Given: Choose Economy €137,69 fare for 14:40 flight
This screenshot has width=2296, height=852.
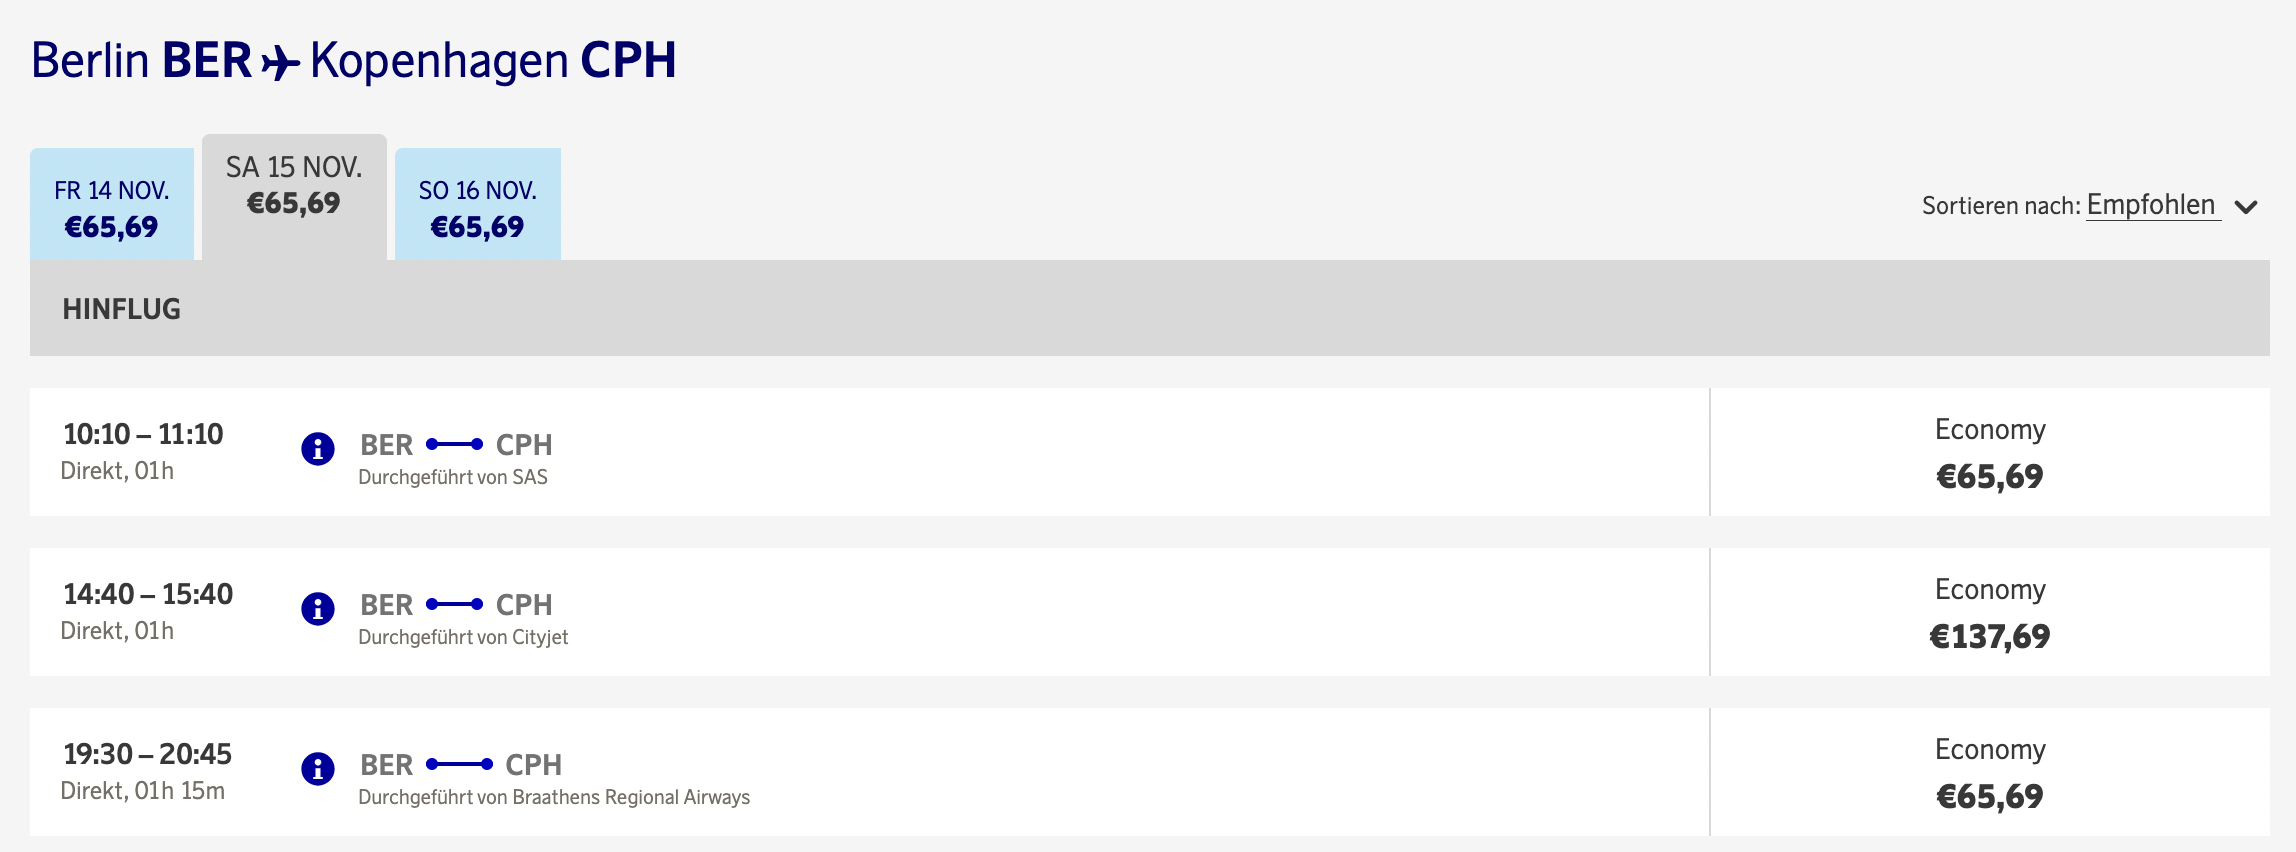Looking at the screenshot, I should point(1989,614).
